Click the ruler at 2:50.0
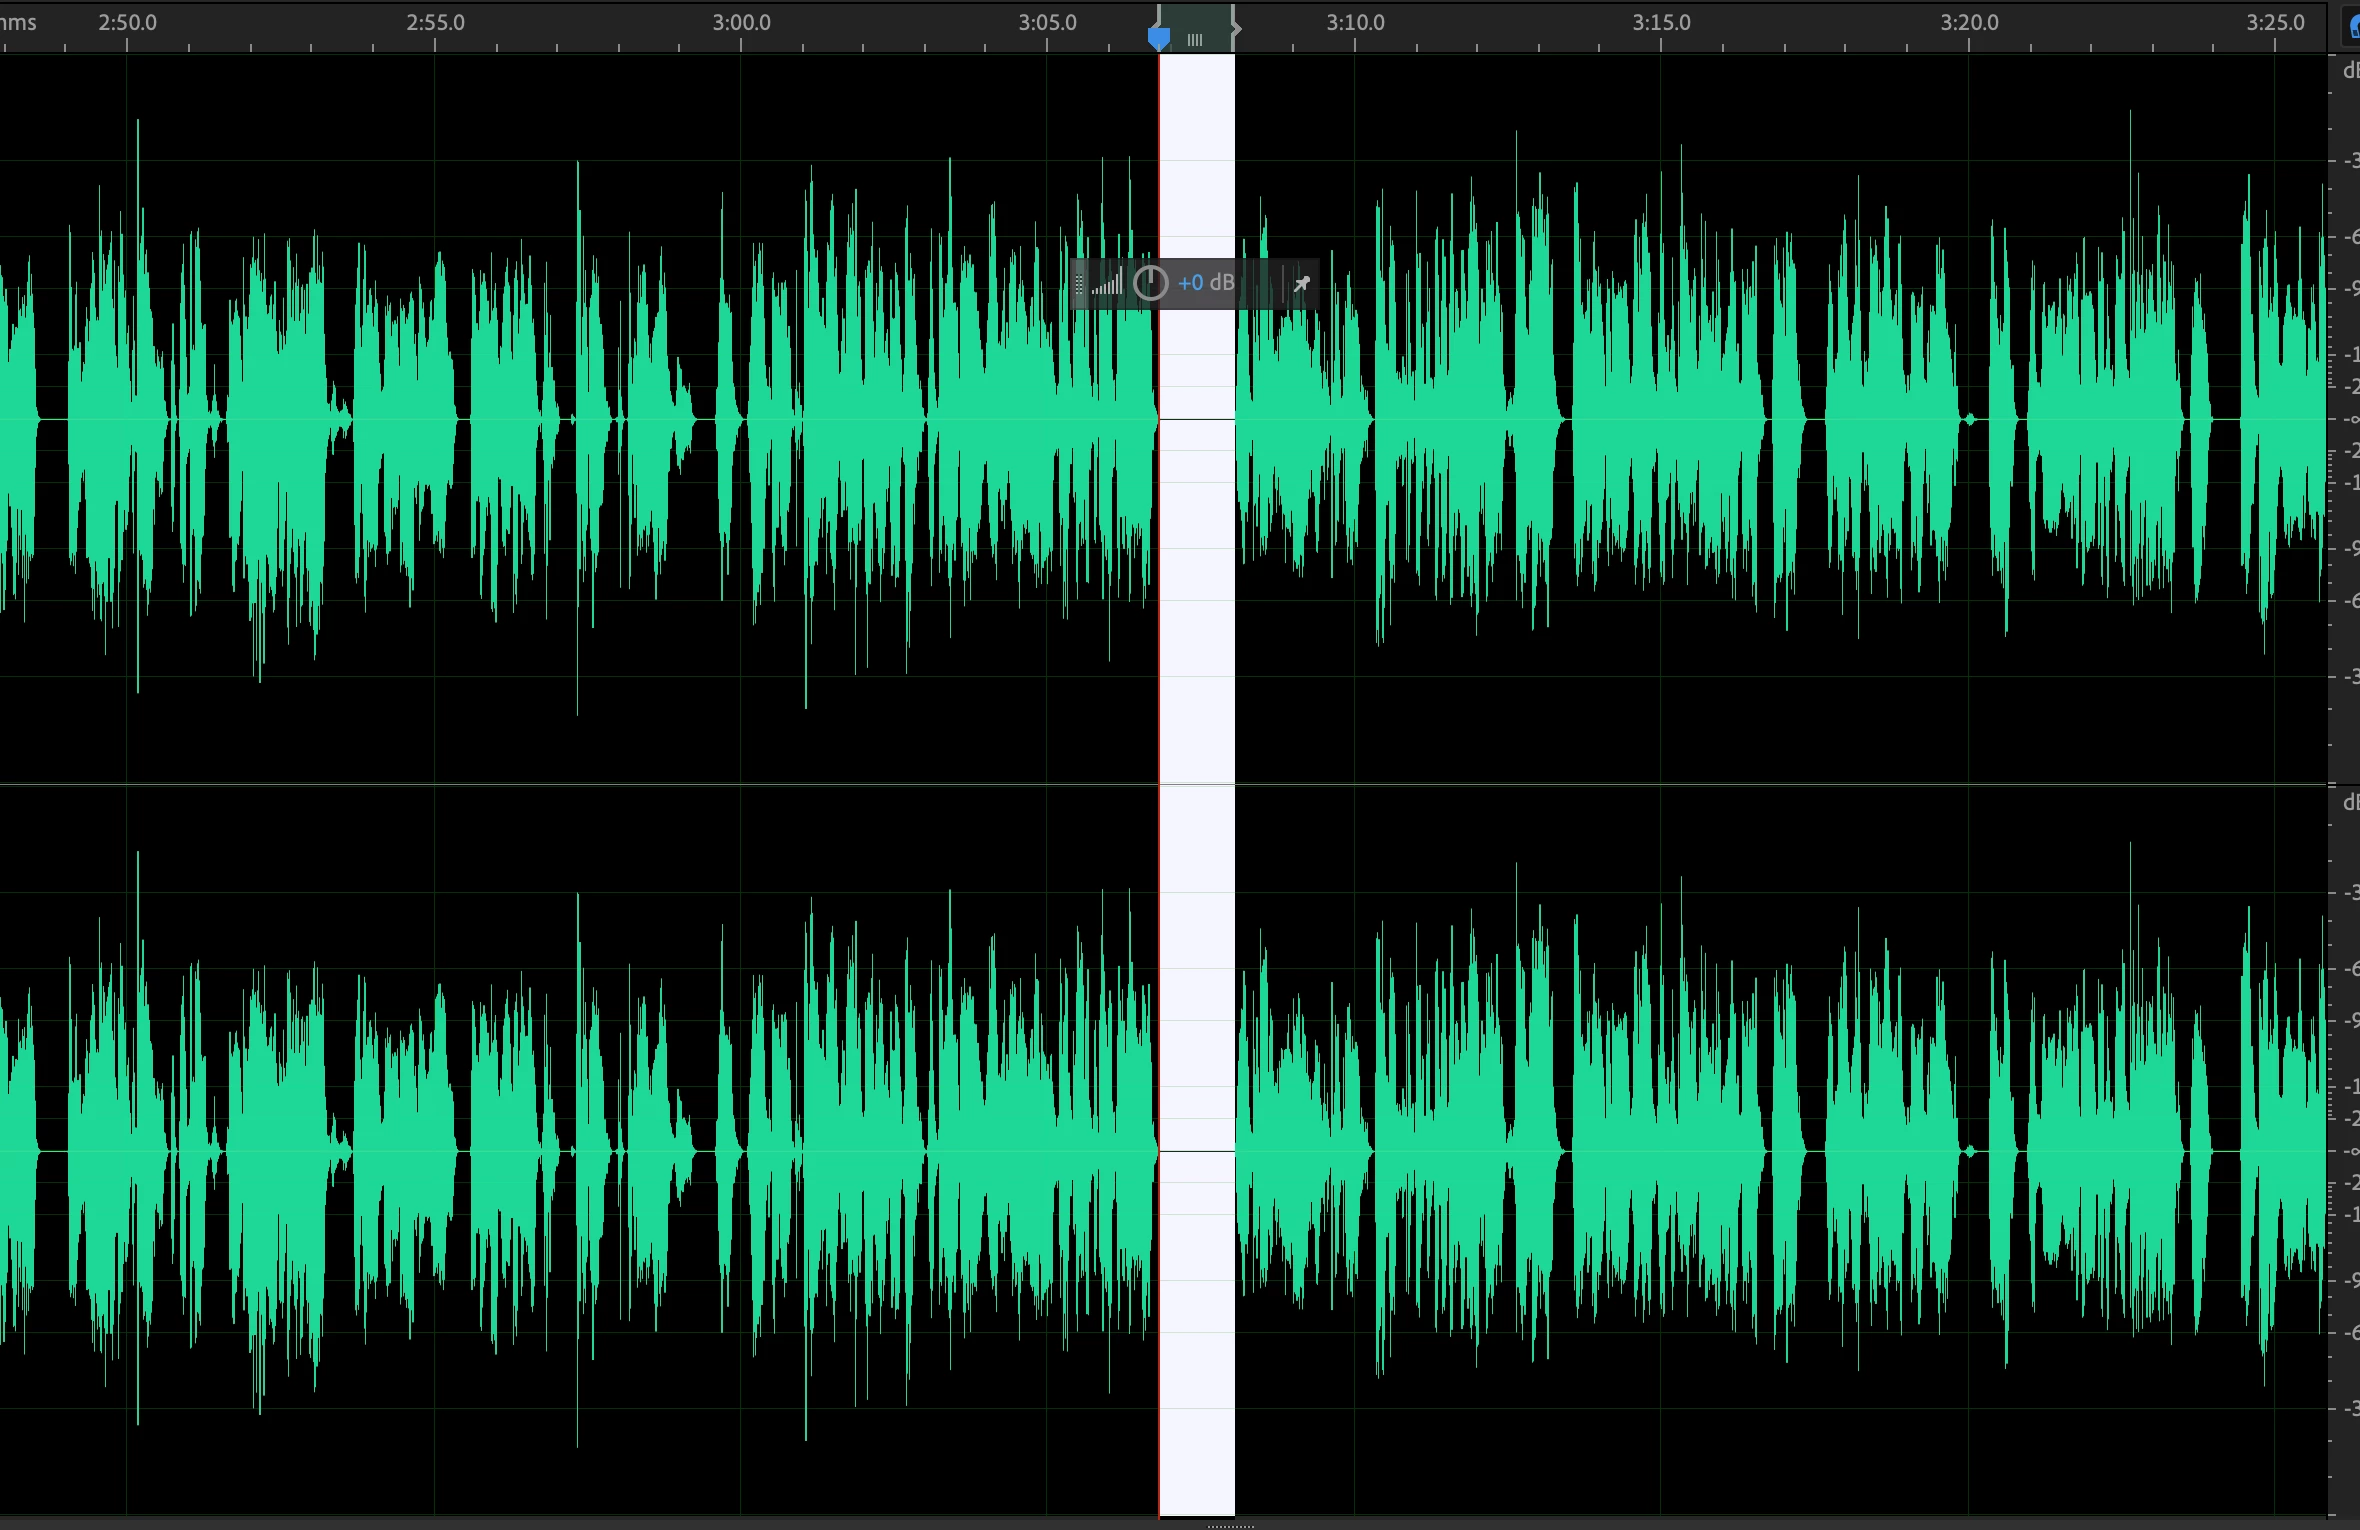The height and width of the screenshot is (1530, 2360). [x=127, y=23]
